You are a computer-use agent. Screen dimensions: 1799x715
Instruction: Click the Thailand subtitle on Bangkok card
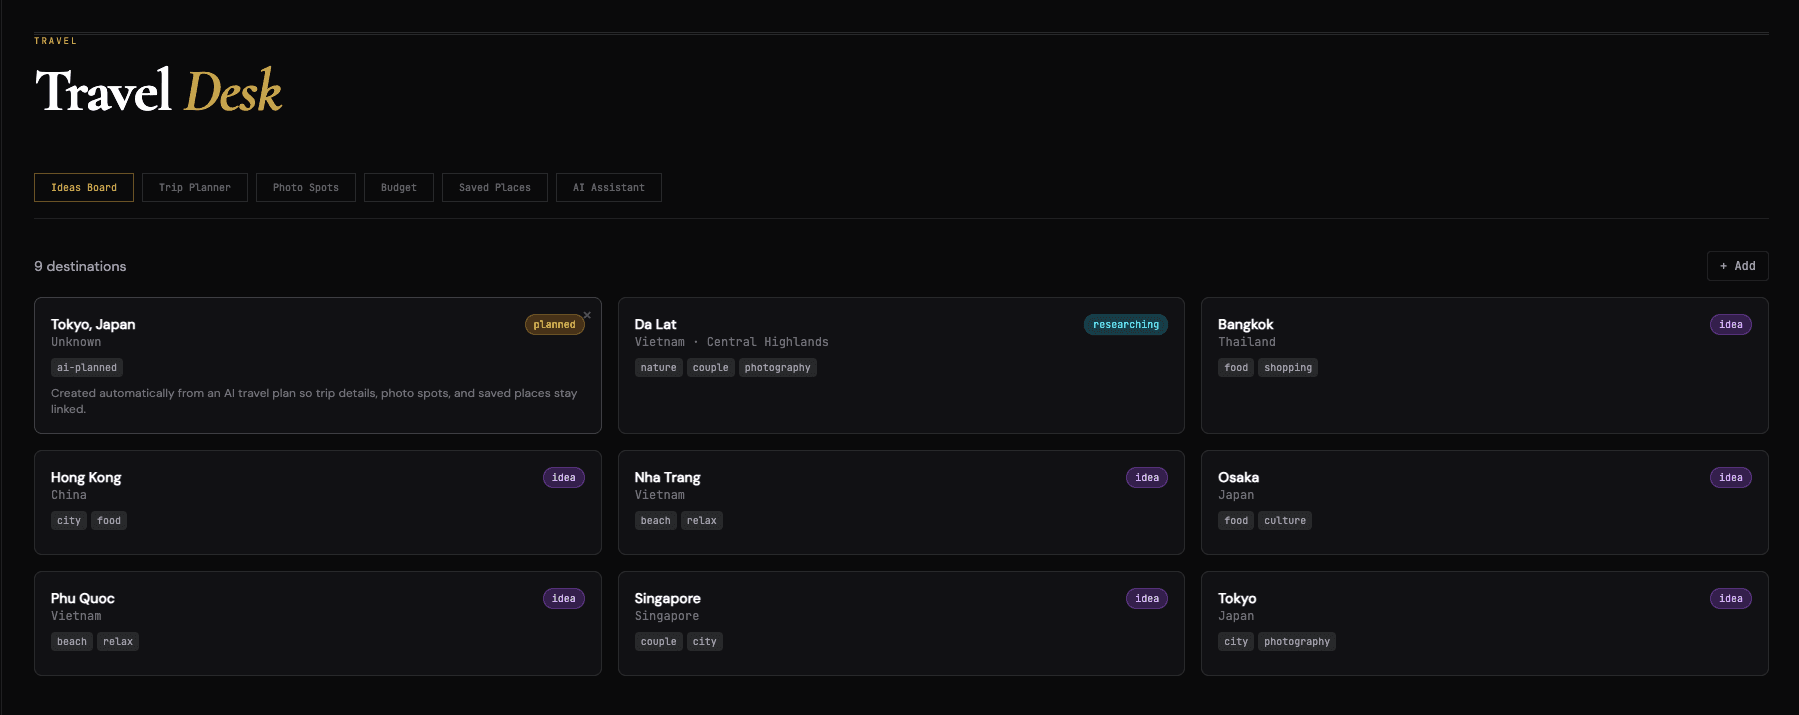pos(1247,342)
